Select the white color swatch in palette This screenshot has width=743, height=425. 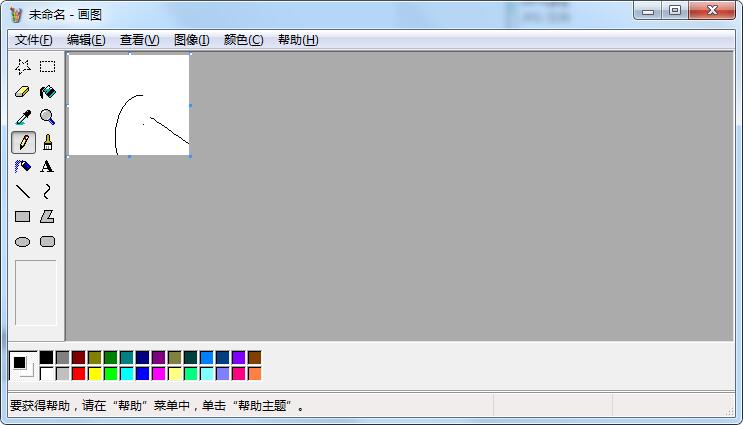(46, 373)
